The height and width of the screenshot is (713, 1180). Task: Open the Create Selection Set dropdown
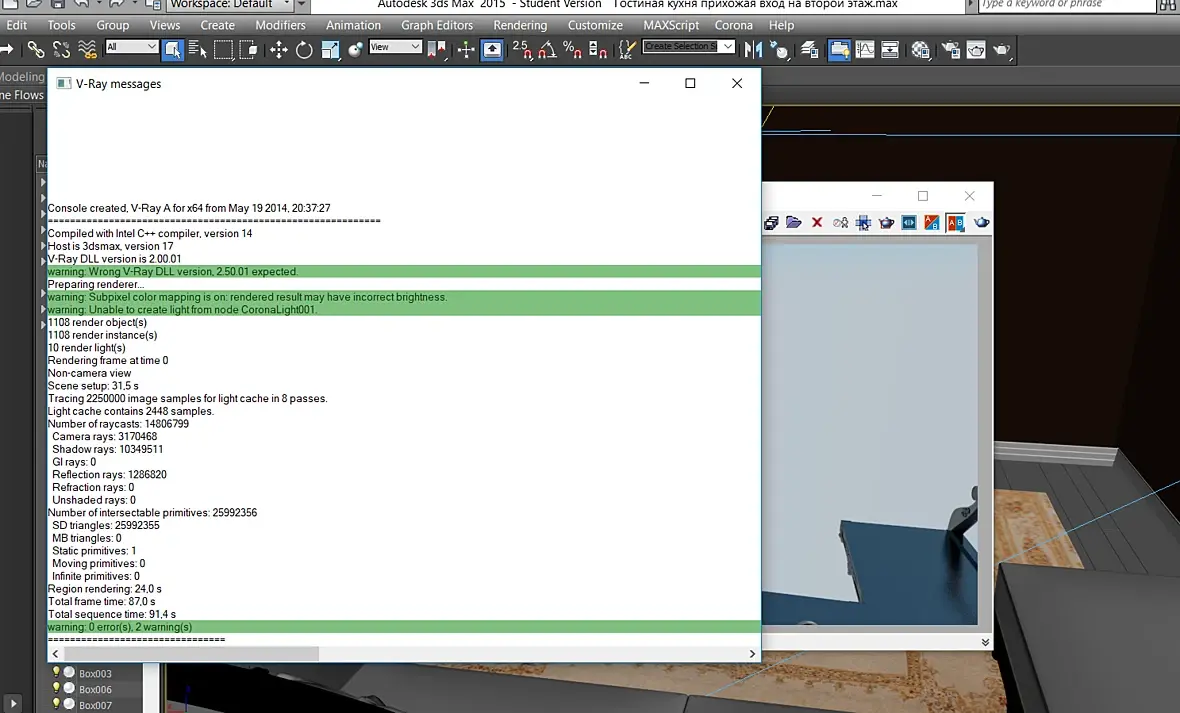pyautogui.click(x=688, y=46)
